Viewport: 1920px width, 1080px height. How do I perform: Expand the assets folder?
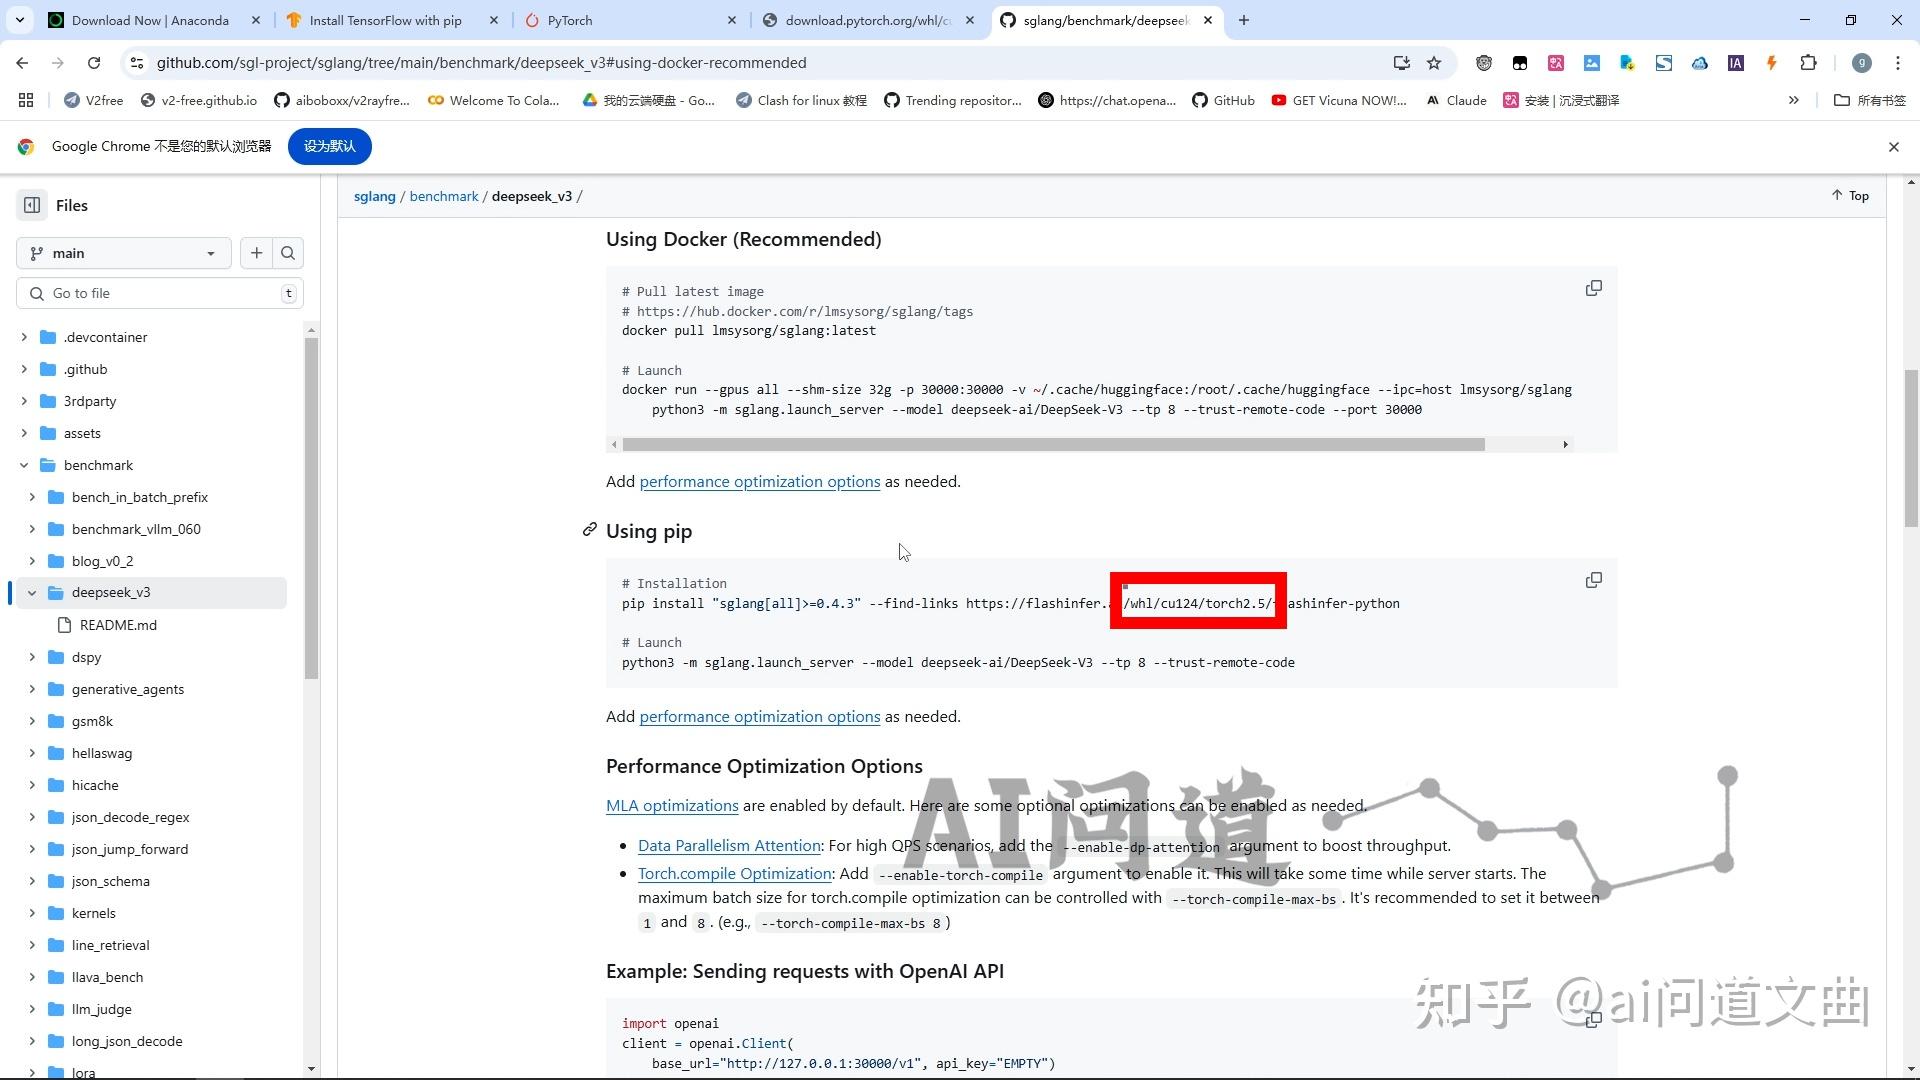click(25, 433)
